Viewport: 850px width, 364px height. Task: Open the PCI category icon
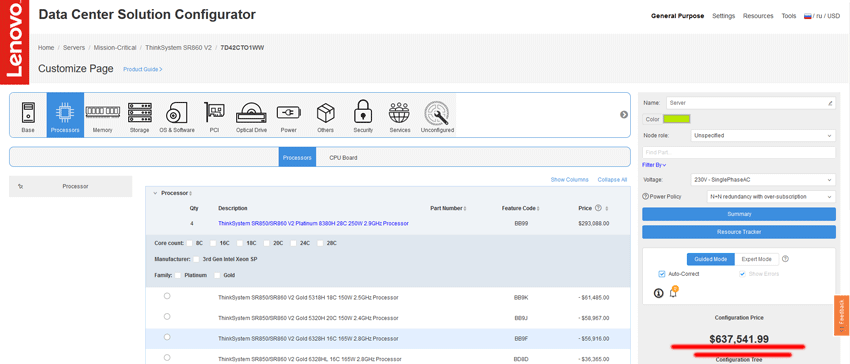point(214,115)
